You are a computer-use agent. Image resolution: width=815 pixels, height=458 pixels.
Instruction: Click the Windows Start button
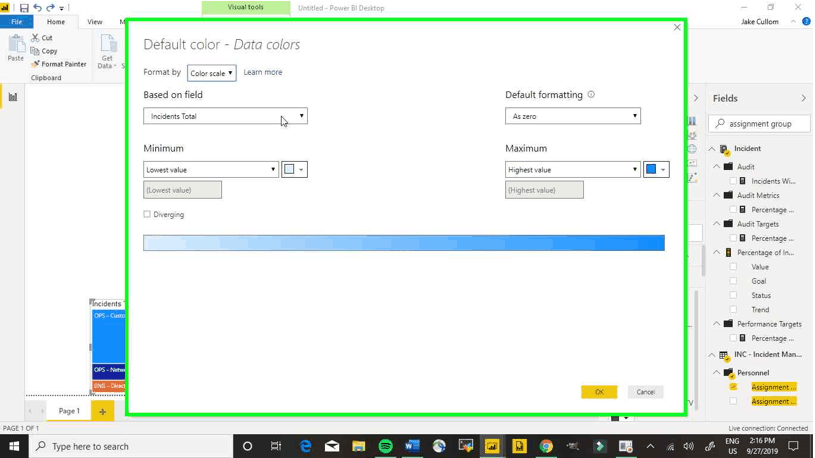click(x=14, y=446)
